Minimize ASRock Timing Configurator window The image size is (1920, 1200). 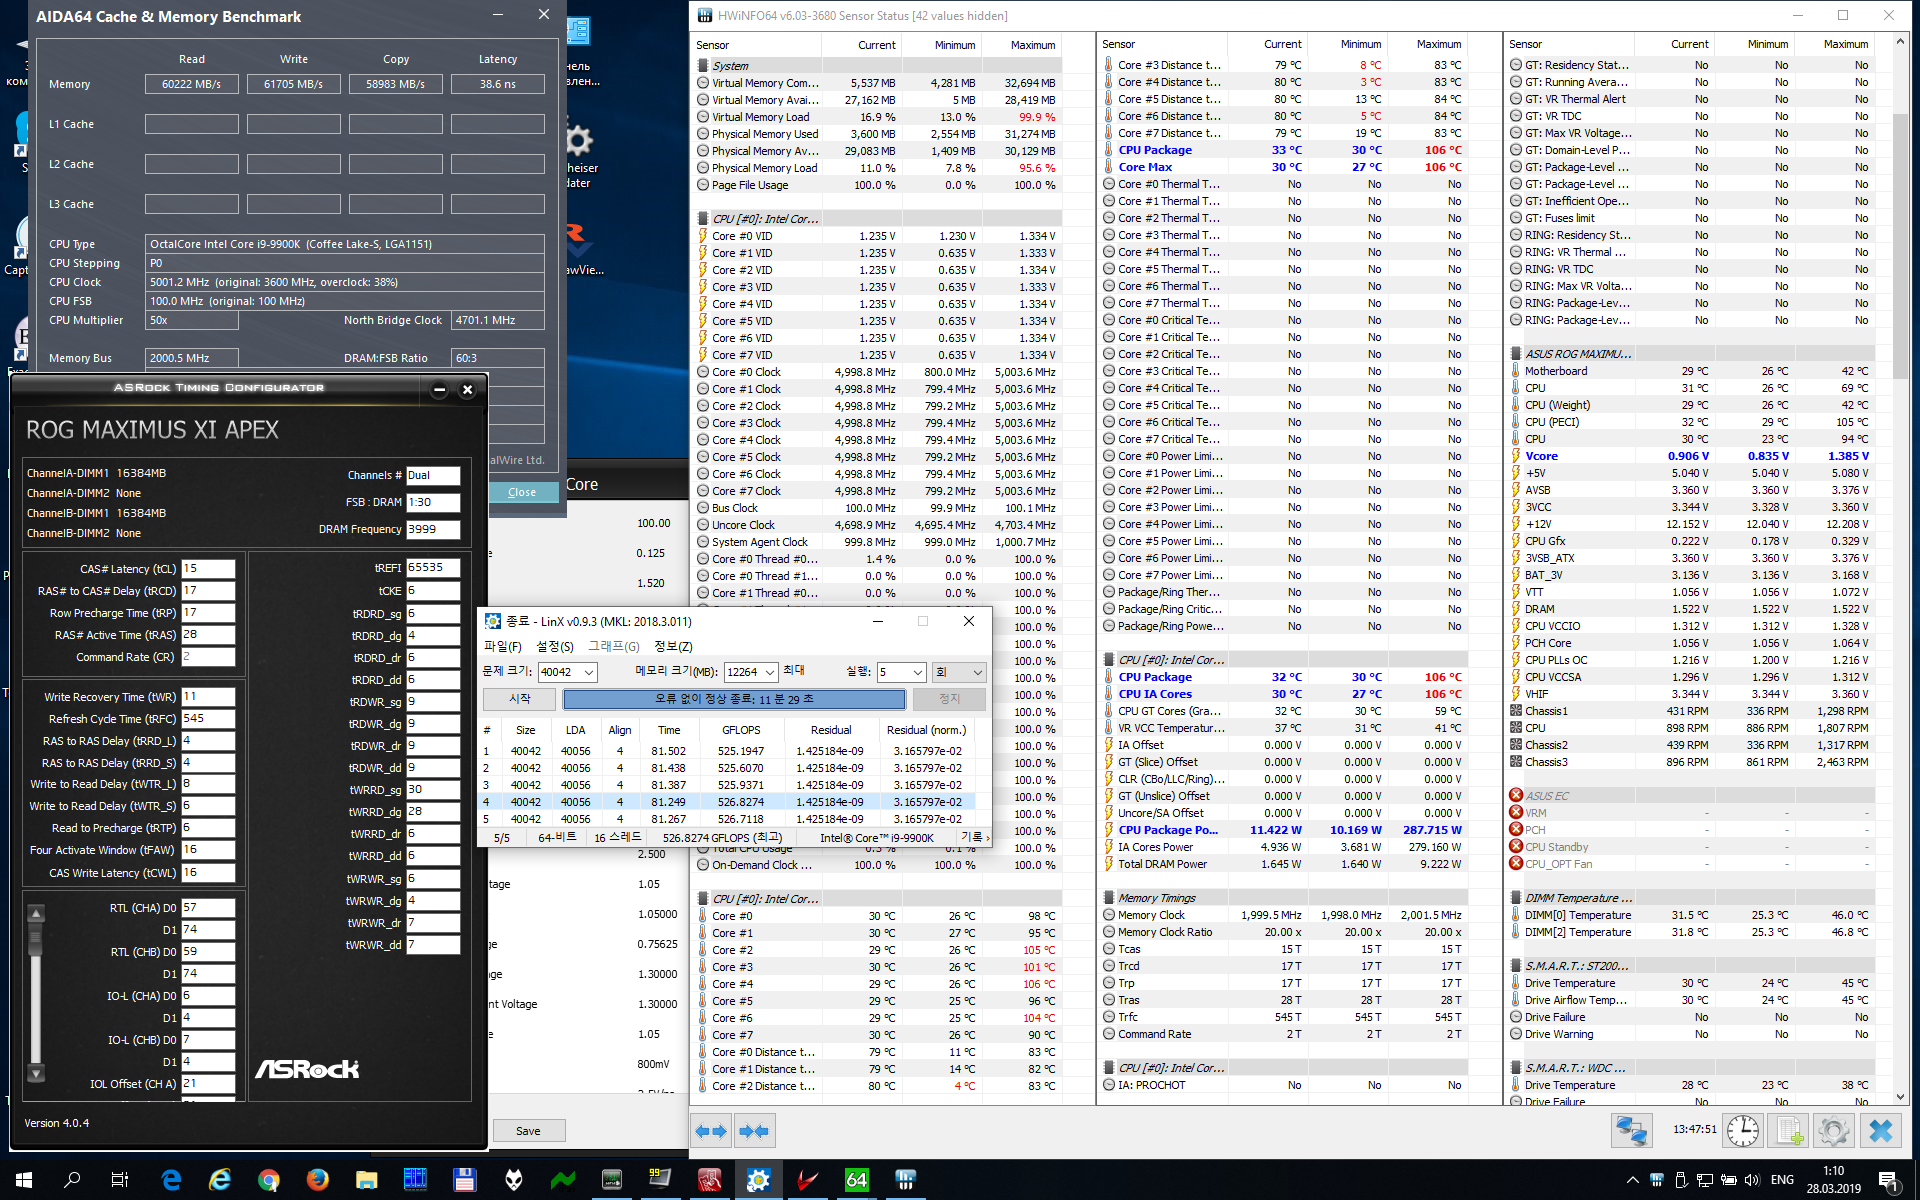(x=439, y=390)
